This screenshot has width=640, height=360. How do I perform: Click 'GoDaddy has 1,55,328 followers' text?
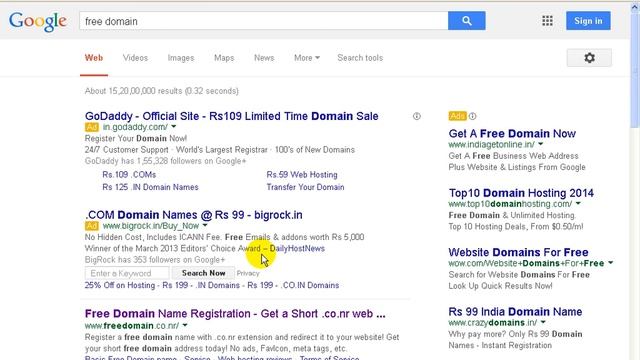click(165, 161)
